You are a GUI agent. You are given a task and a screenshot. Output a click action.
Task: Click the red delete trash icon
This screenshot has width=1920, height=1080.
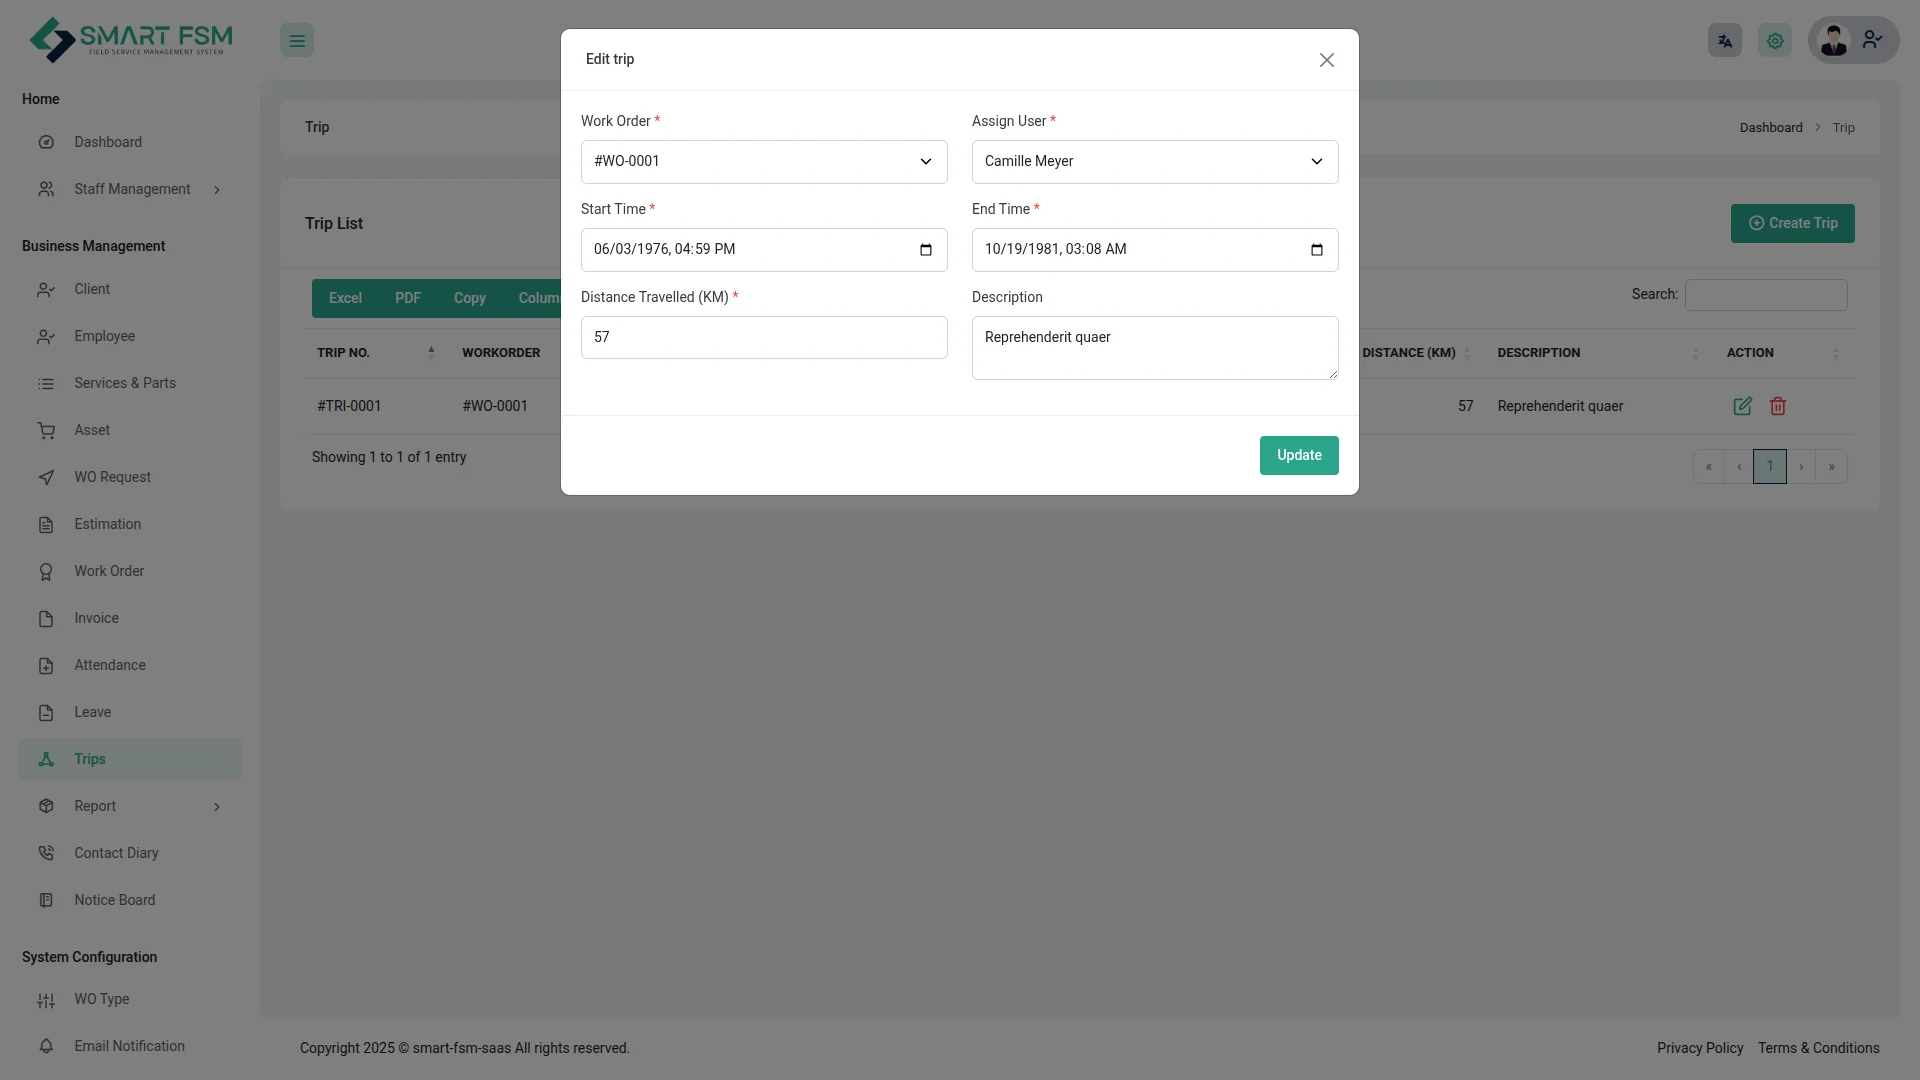point(1778,406)
